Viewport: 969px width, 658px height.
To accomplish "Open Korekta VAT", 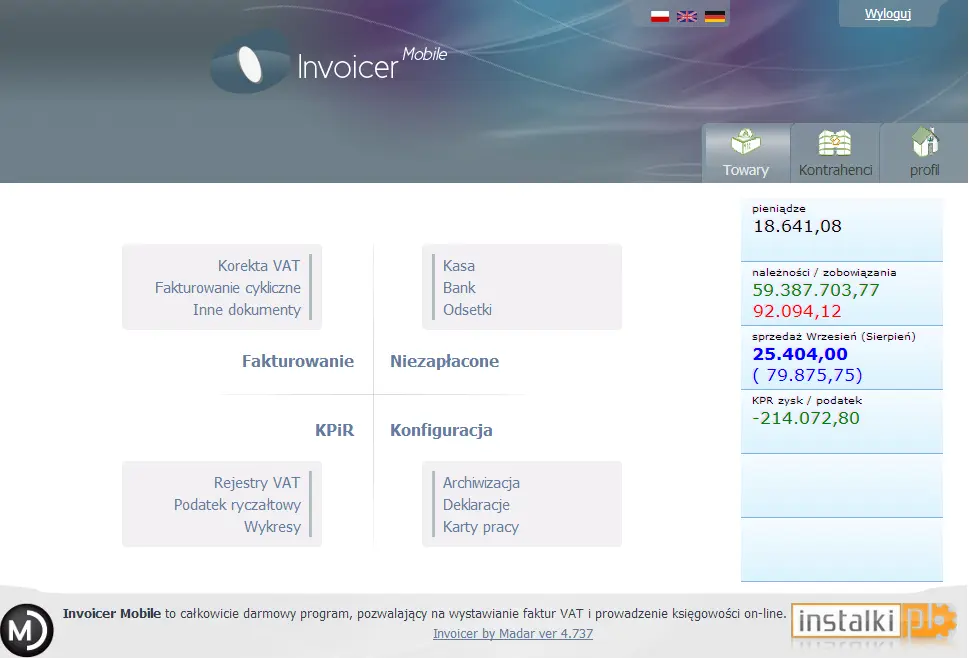I will coord(258,266).
